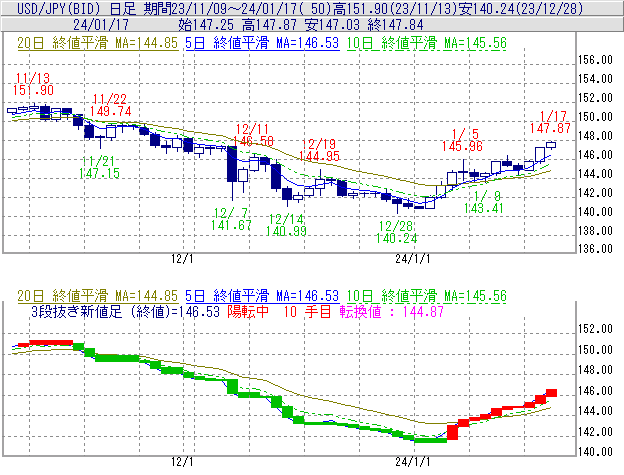The height and width of the screenshot is (475, 624).
Task: Select the 11/21 147.15 low label
Action: click(99, 167)
